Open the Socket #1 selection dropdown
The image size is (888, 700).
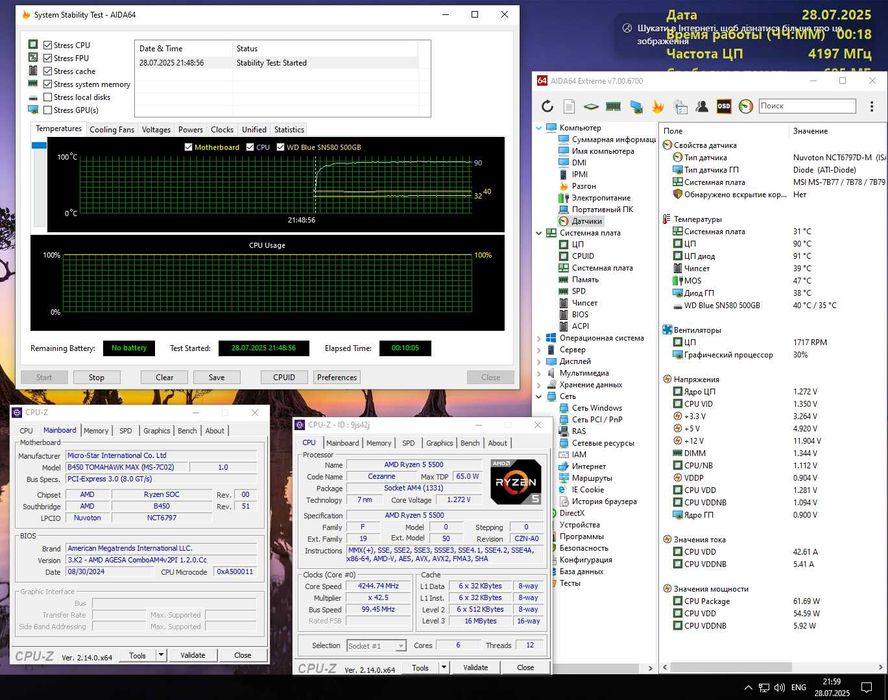click(376, 646)
